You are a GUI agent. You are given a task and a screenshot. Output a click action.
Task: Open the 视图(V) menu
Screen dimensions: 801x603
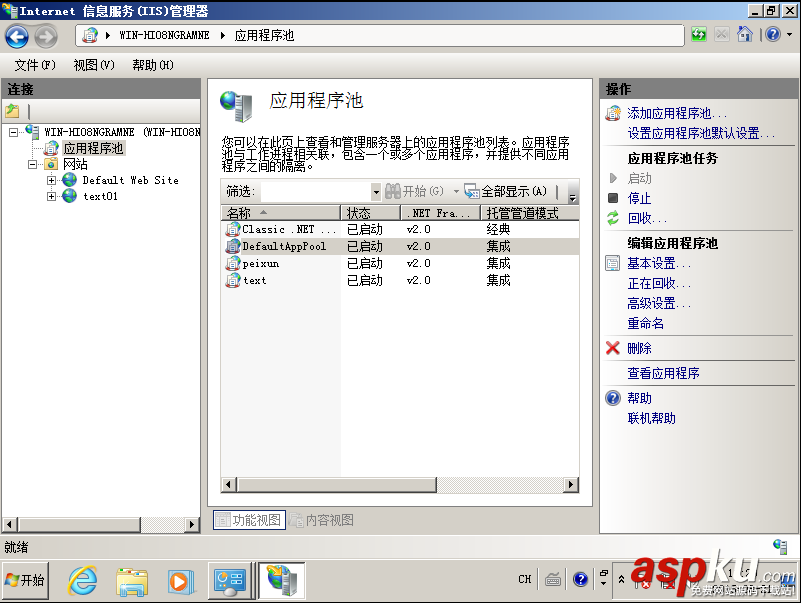(93, 65)
